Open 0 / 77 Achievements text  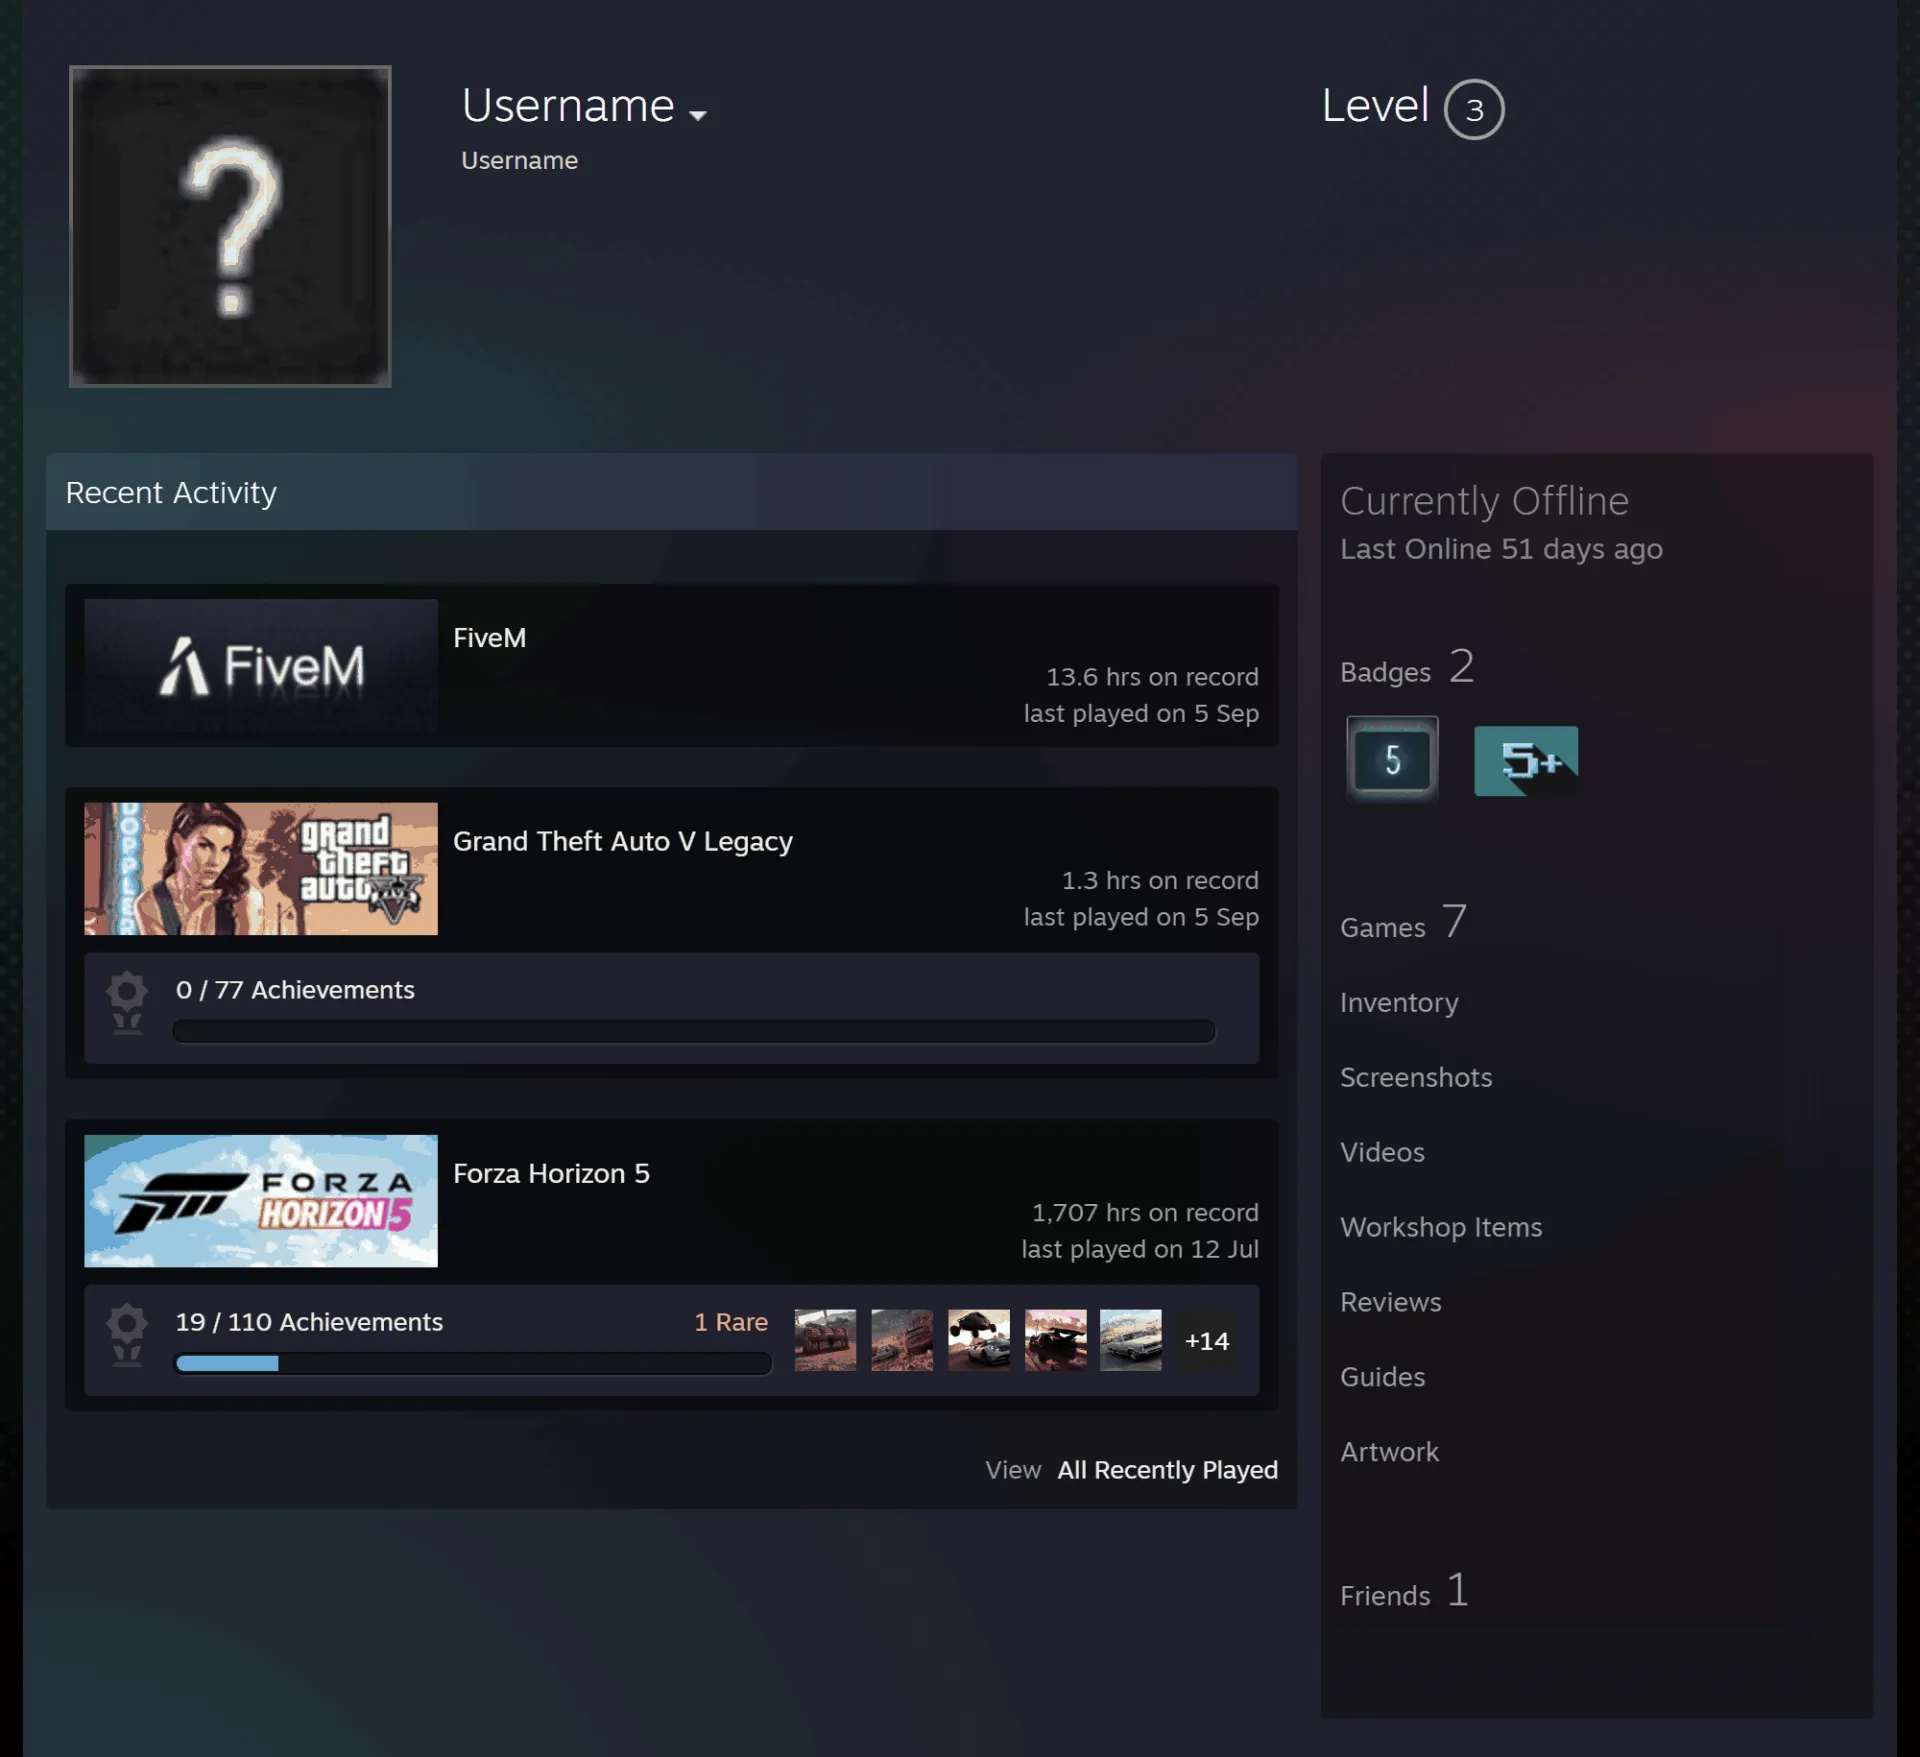[295, 989]
